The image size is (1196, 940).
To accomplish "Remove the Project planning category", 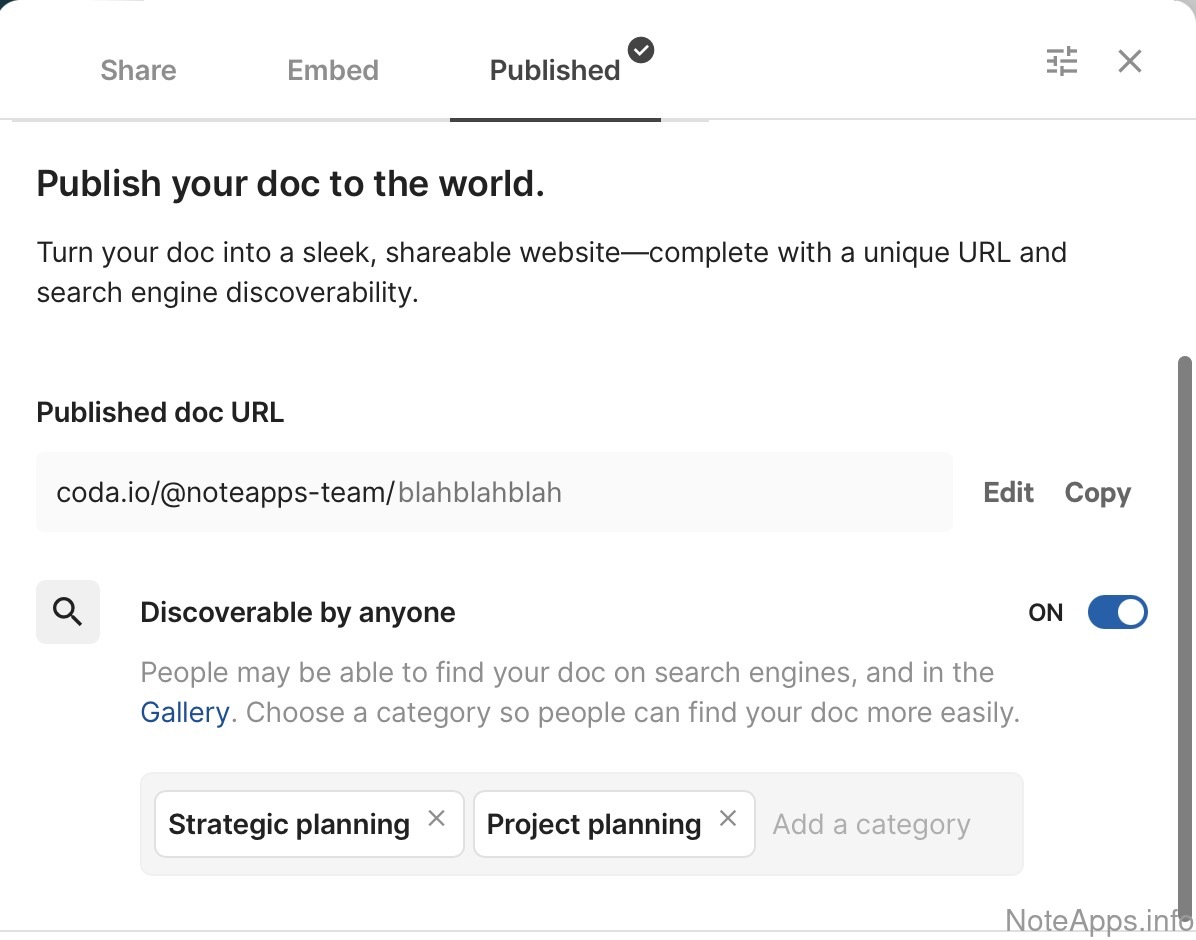I will [x=728, y=819].
